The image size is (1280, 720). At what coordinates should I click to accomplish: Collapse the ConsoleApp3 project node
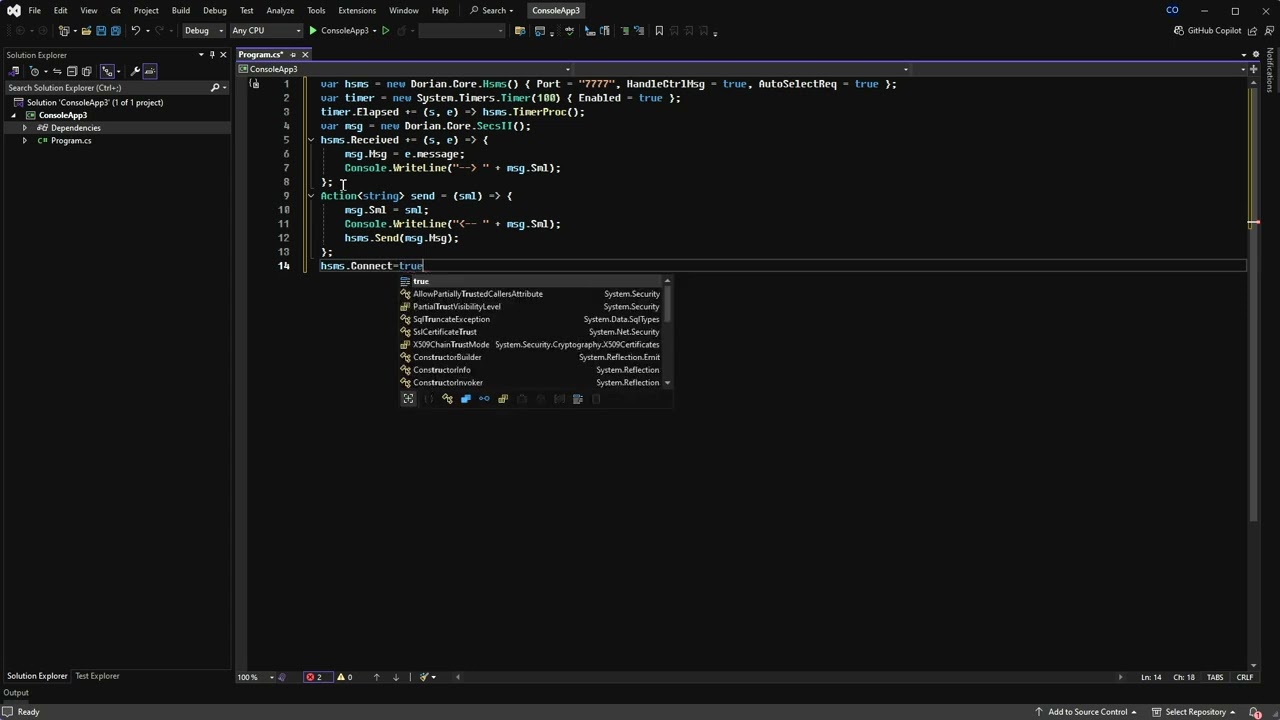coord(14,115)
